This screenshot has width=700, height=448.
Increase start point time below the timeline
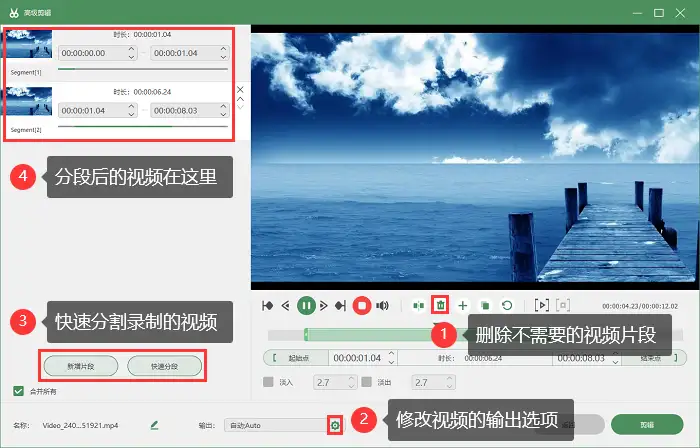coord(392,354)
